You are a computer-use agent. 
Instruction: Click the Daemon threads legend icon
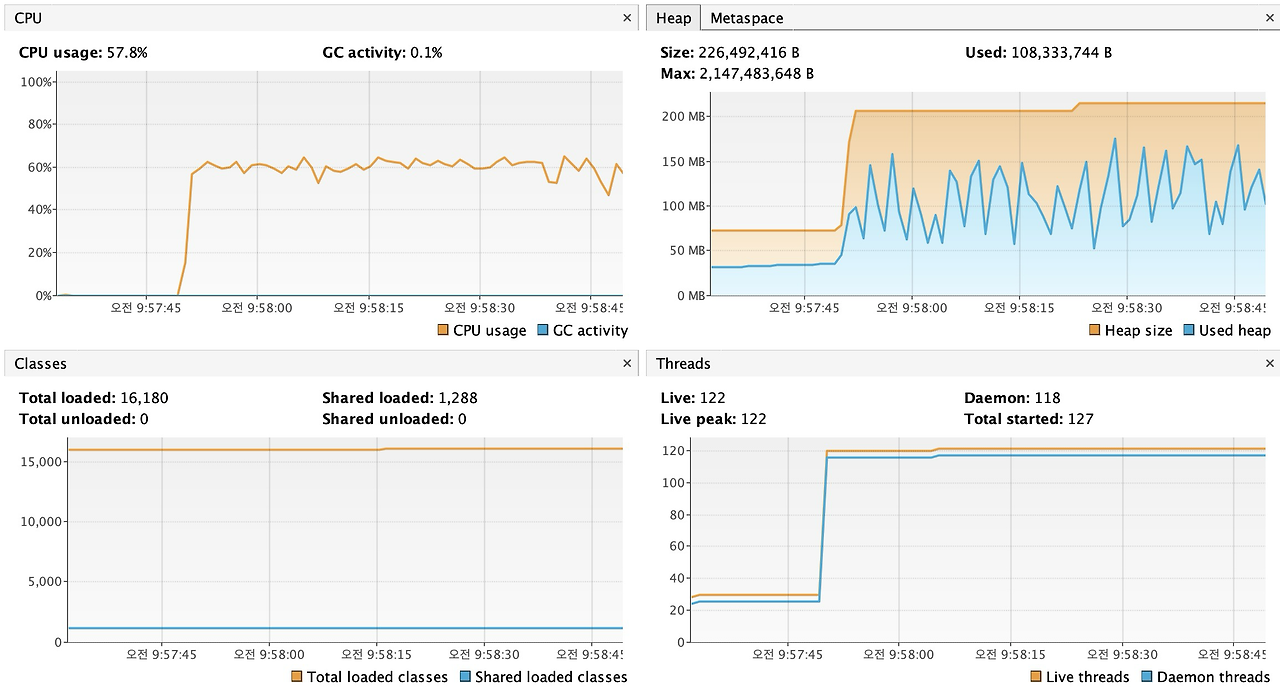click(x=1147, y=677)
